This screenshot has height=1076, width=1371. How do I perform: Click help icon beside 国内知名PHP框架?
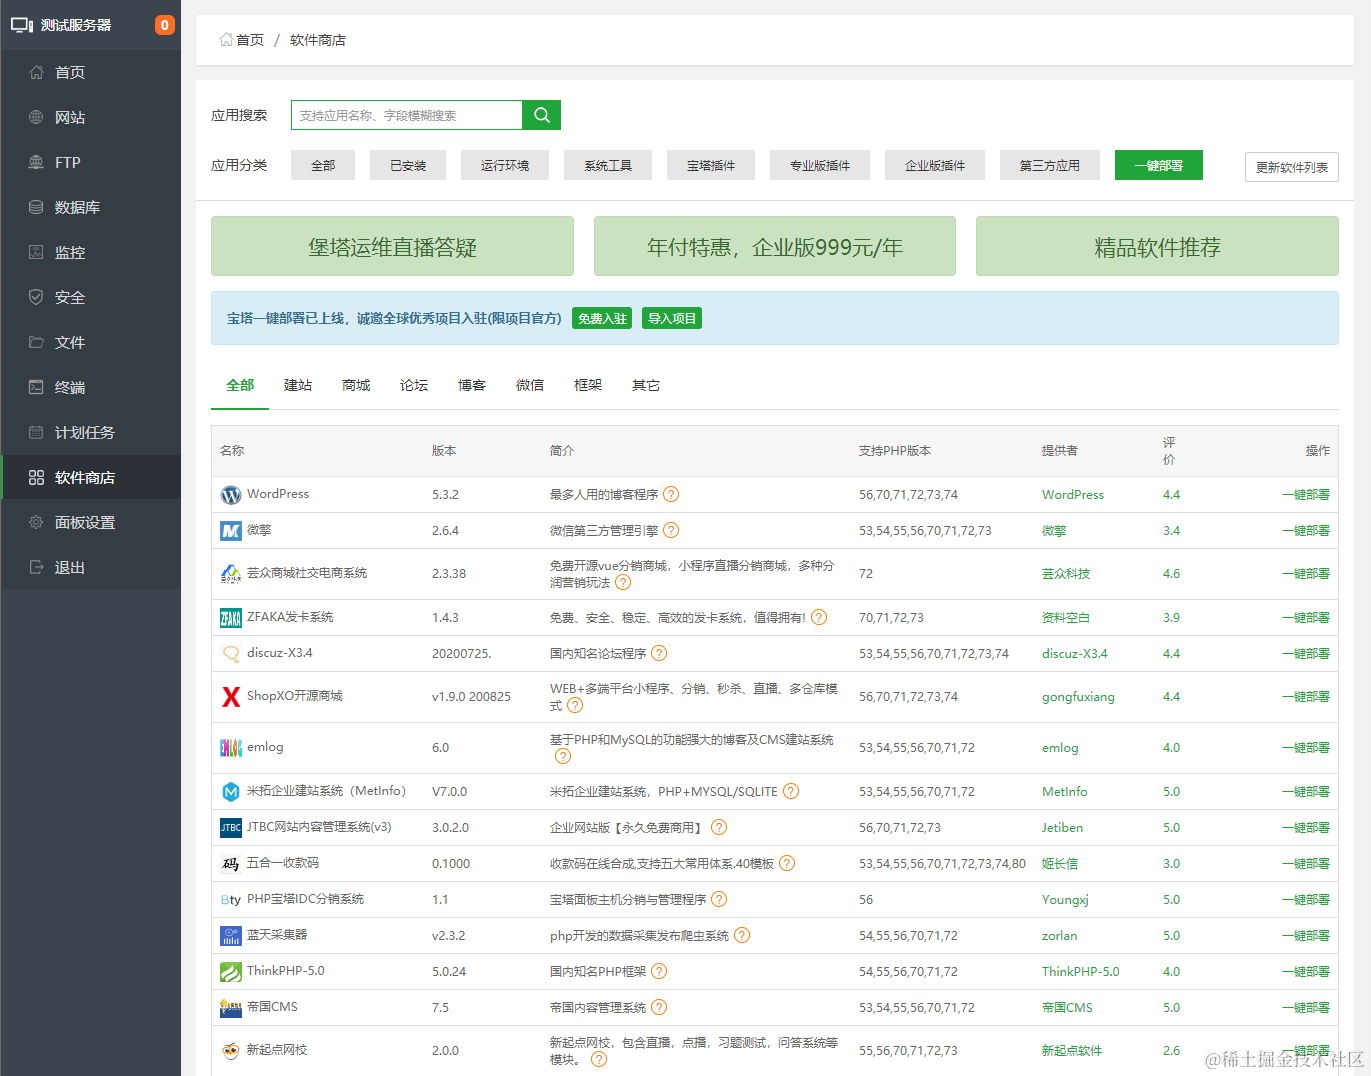pyautogui.click(x=659, y=971)
